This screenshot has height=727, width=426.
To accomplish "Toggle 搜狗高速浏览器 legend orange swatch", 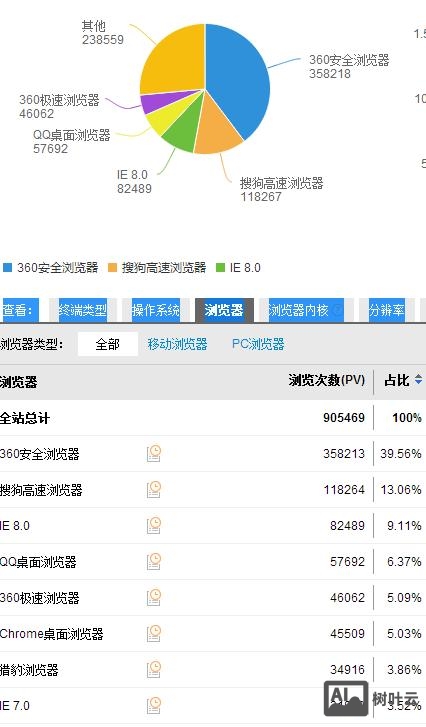I will (x=113, y=268).
